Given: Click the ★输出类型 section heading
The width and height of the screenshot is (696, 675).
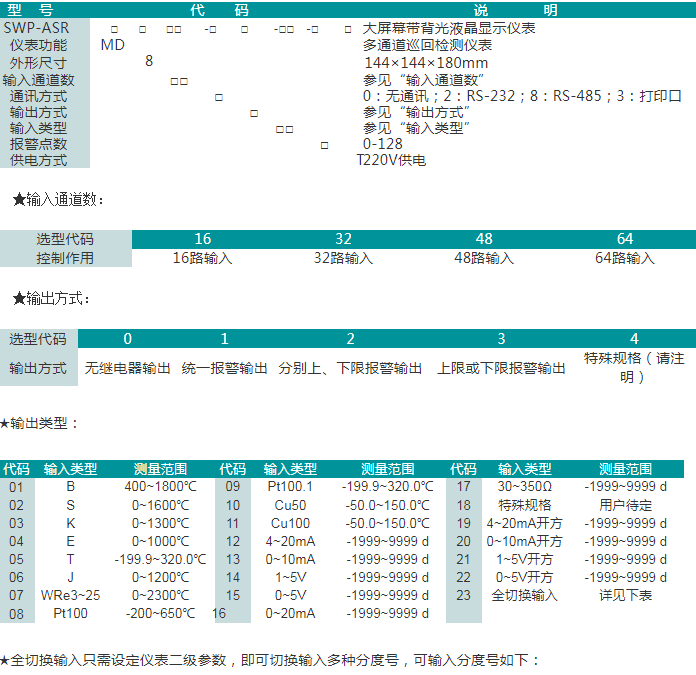Looking at the screenshot, I should coord(39,423).
